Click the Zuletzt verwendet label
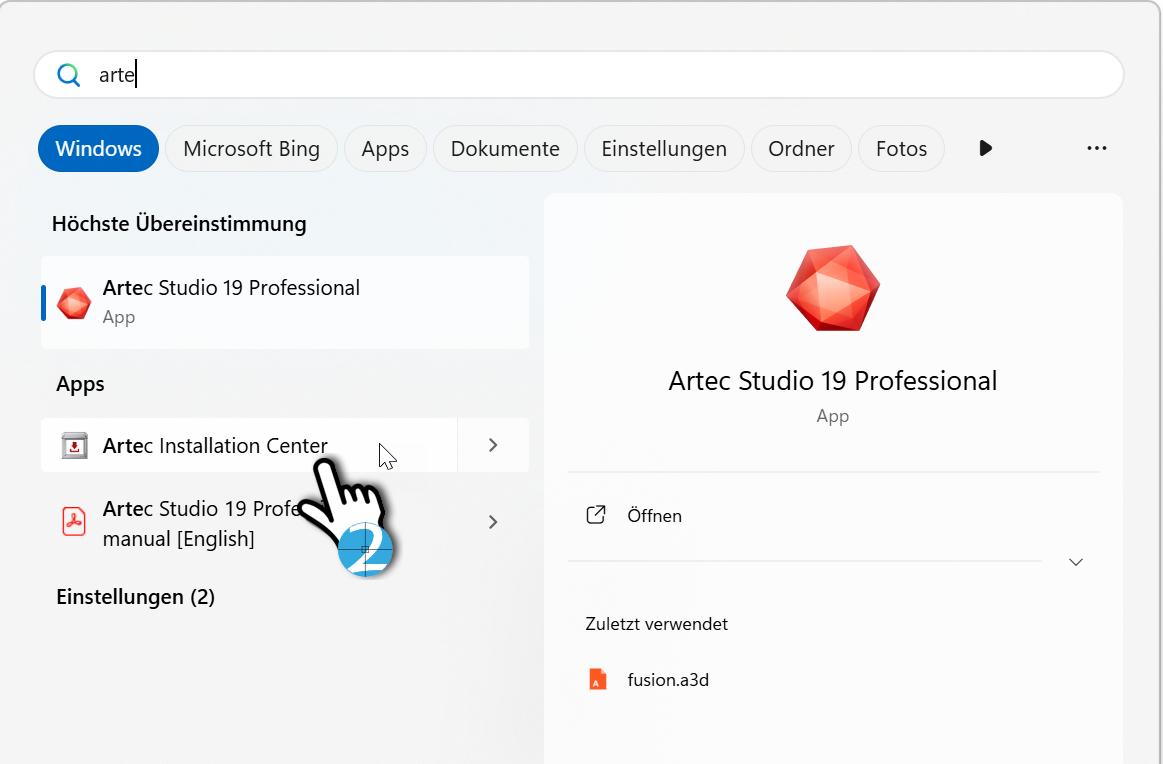The width and height of the screenshot is (1163, 764). click(x=656, y=624)
